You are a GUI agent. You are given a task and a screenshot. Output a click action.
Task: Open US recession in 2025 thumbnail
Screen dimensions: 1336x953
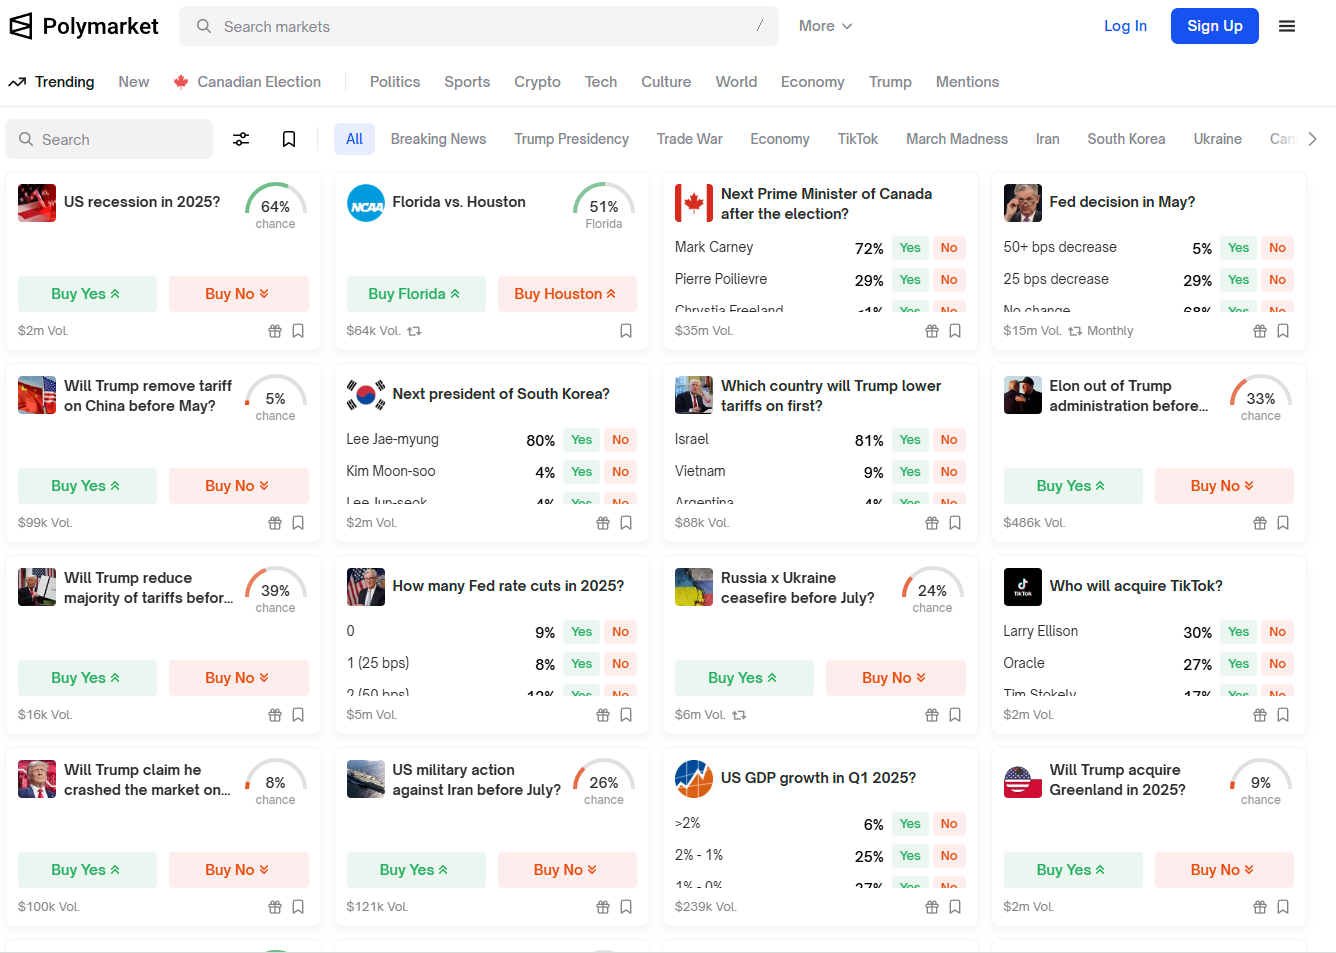[37, 203]
